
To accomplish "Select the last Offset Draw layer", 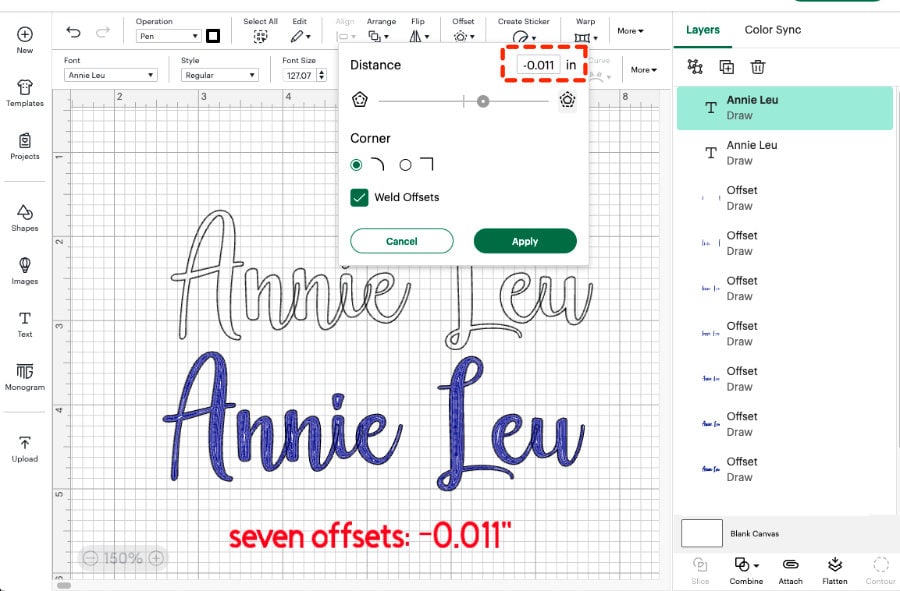I will point(785,469).
